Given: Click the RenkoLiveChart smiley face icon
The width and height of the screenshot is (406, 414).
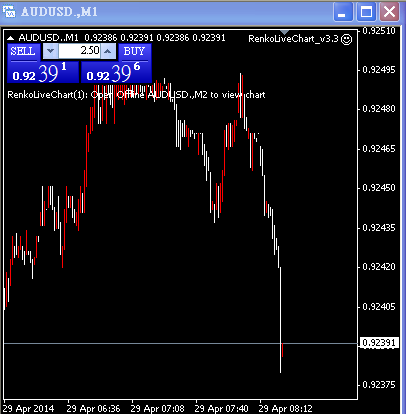Looking at the screenshot, I should point(347,39).
